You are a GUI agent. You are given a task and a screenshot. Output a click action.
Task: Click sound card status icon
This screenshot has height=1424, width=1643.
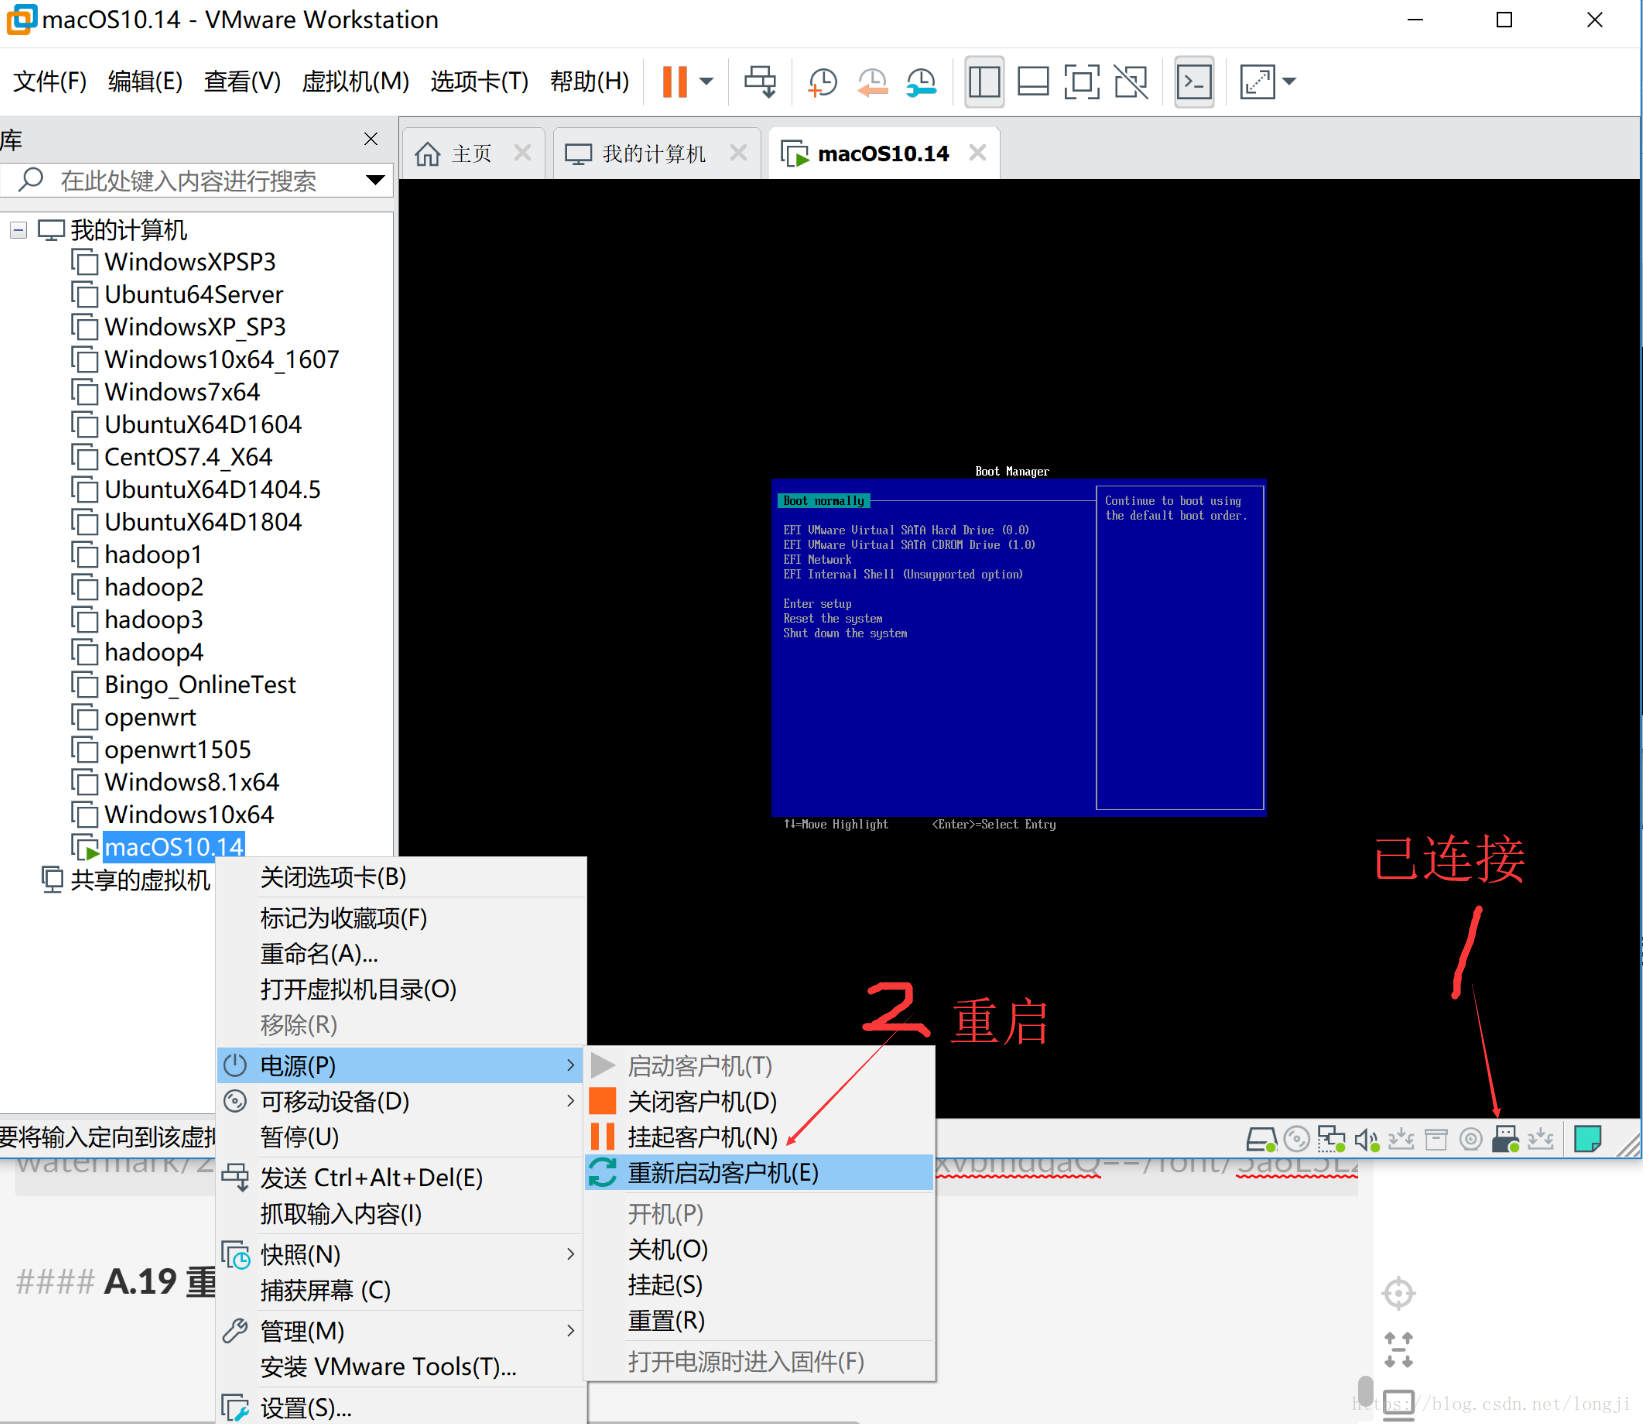click(1366, 1139)
